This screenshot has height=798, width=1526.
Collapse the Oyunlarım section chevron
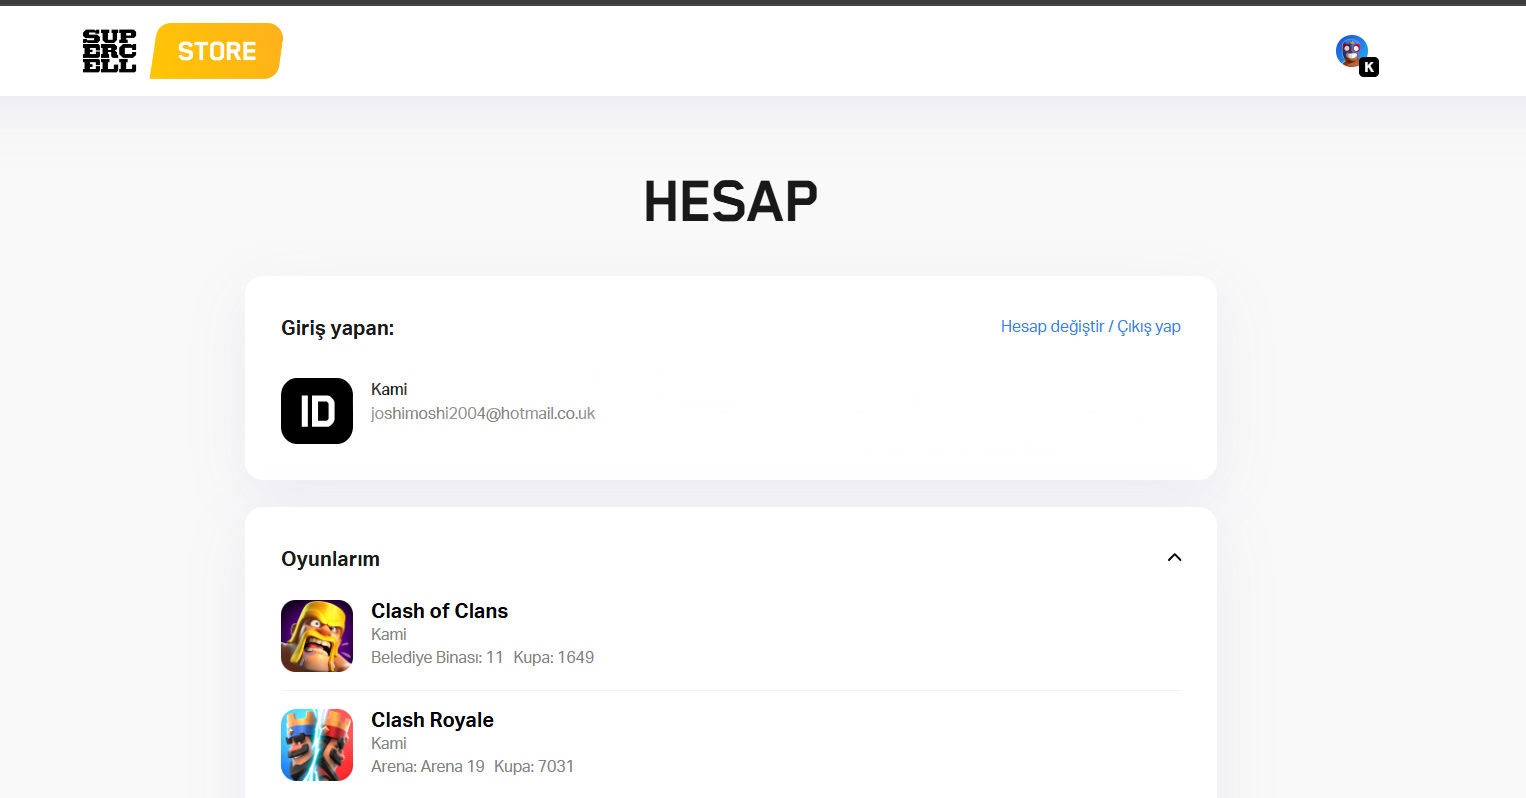[1174, 558]
